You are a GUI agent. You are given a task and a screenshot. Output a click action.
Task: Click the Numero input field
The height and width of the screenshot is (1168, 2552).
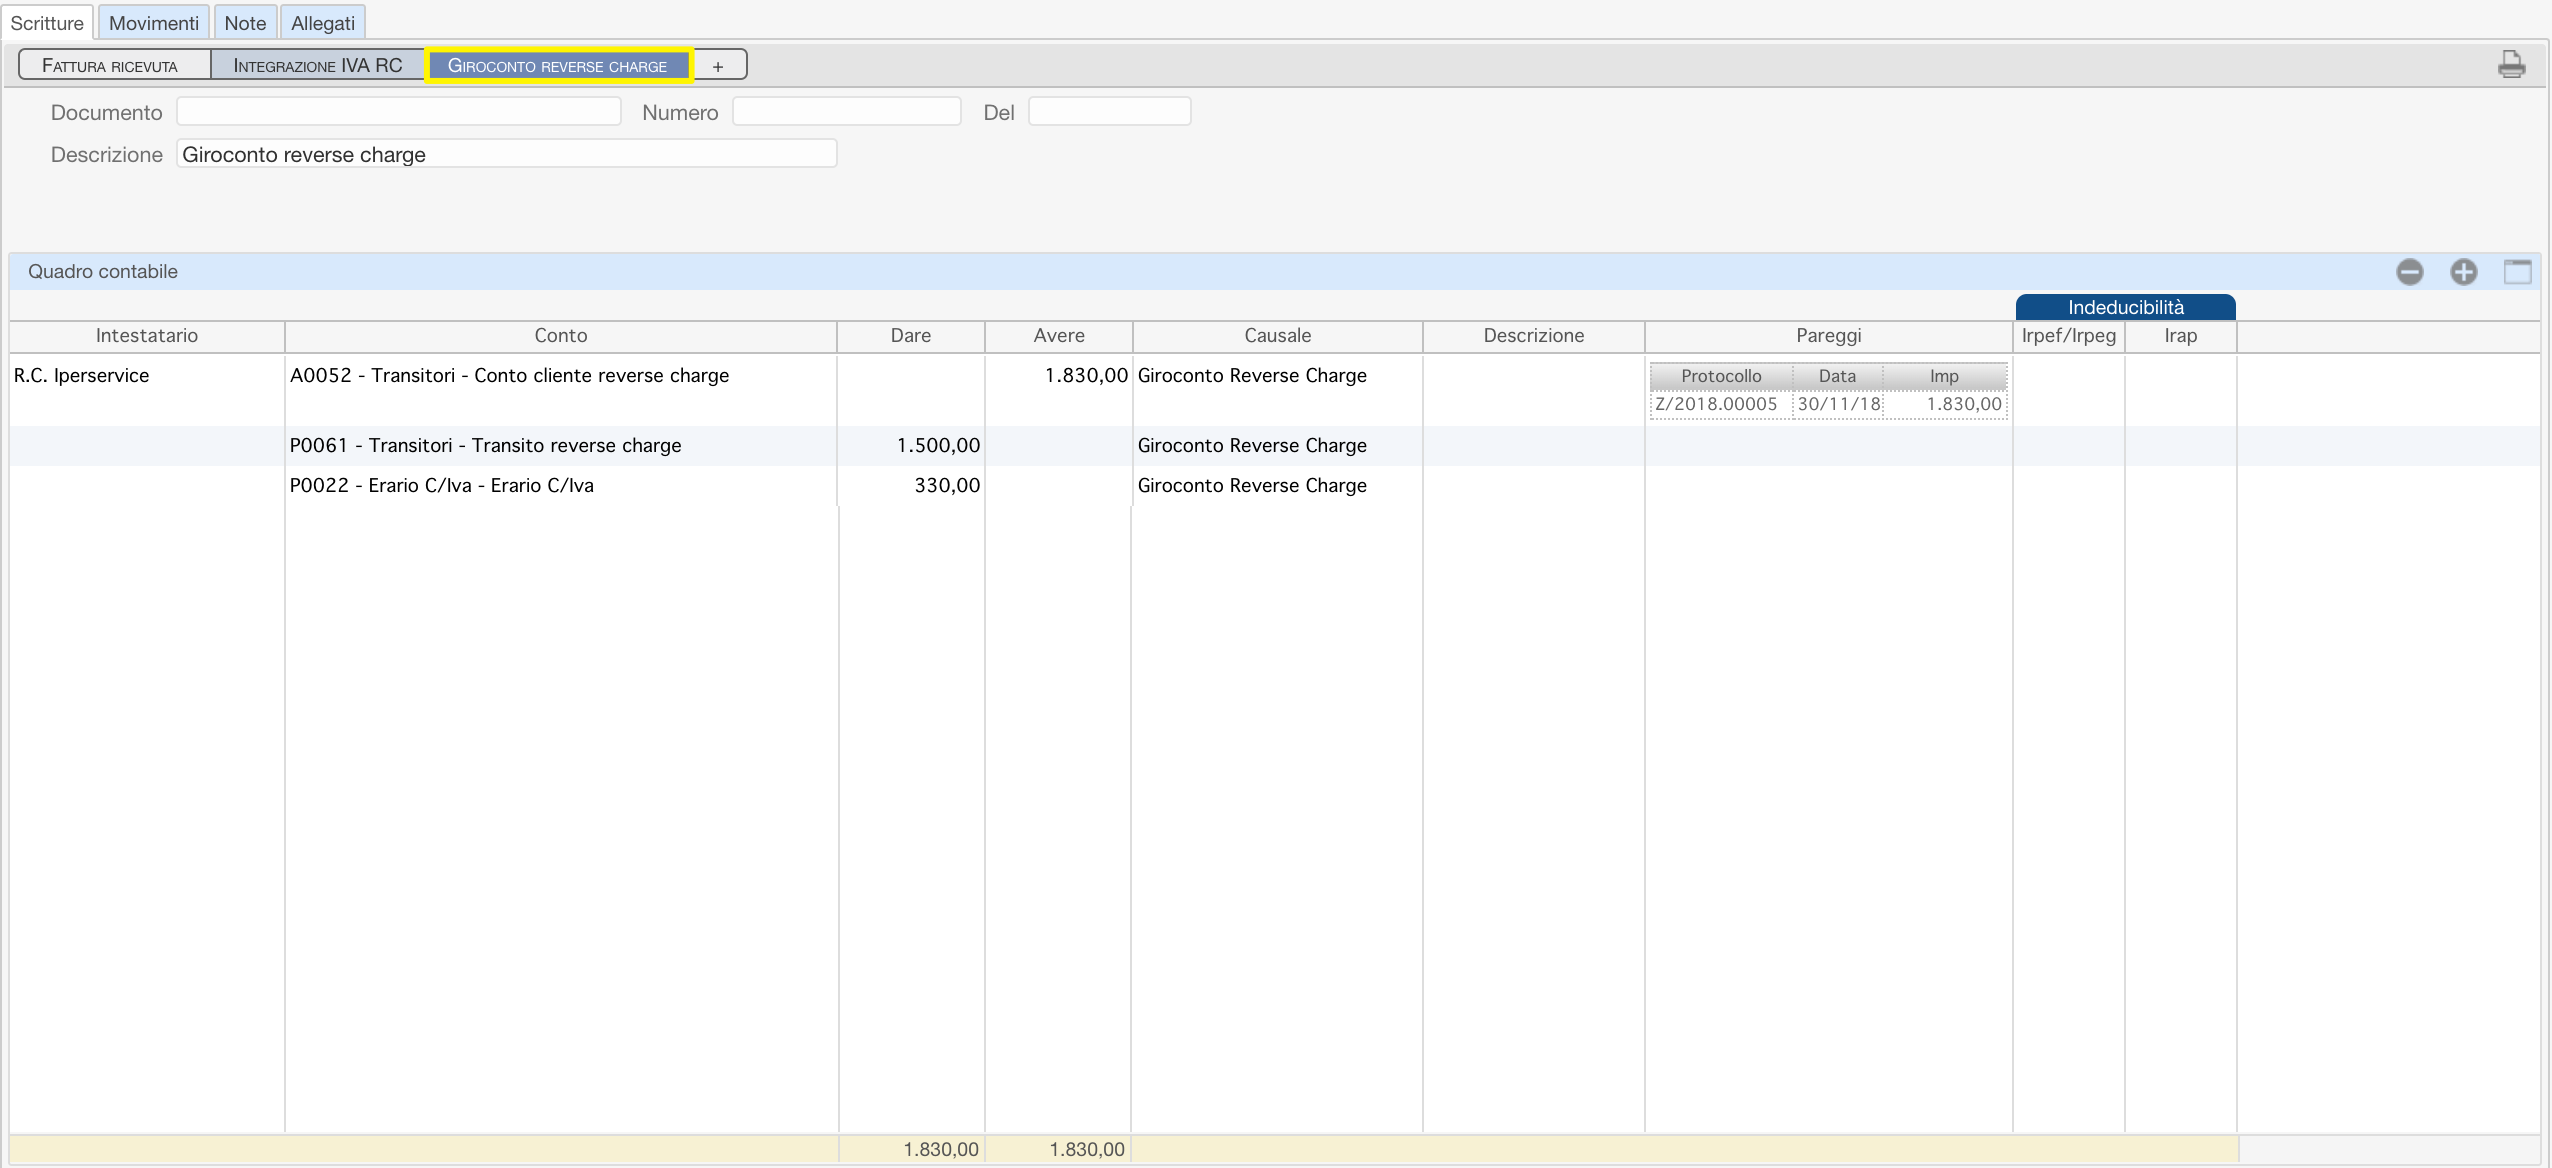coord(847,111)
